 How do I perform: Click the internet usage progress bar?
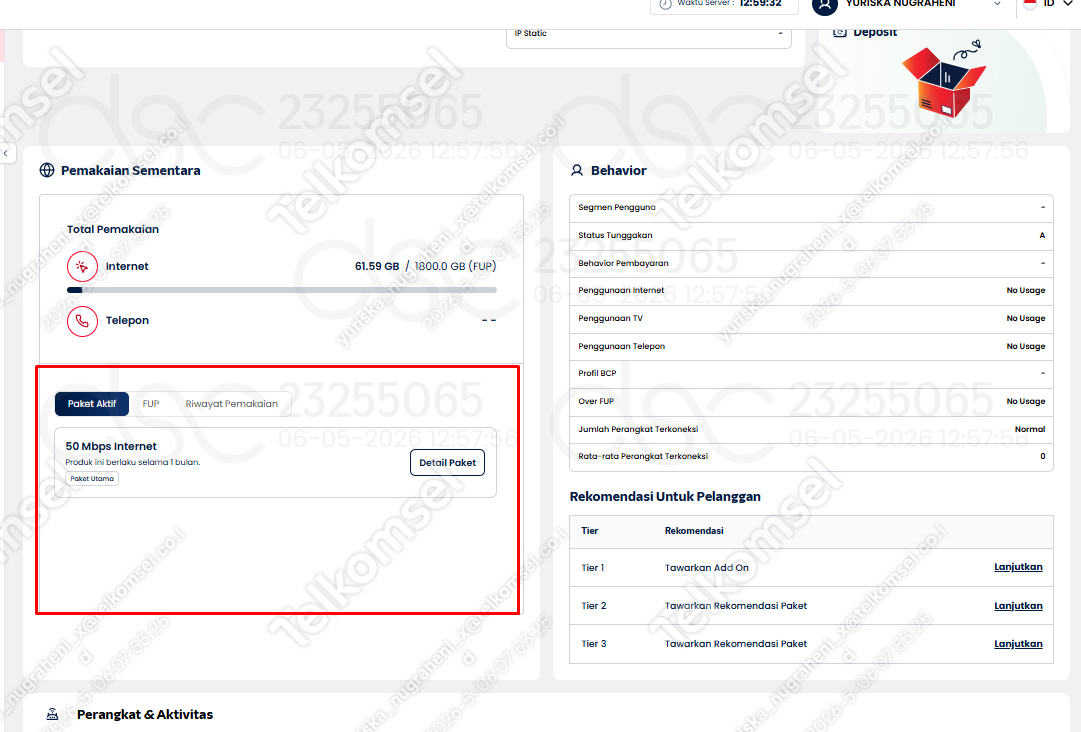[281, 290]
